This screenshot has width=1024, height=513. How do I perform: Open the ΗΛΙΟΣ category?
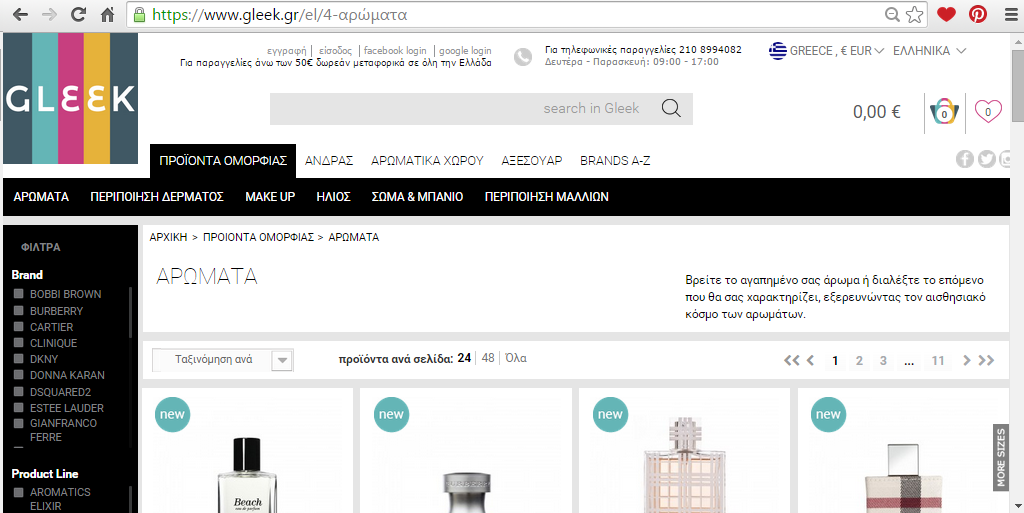click(x=333, y=196)
